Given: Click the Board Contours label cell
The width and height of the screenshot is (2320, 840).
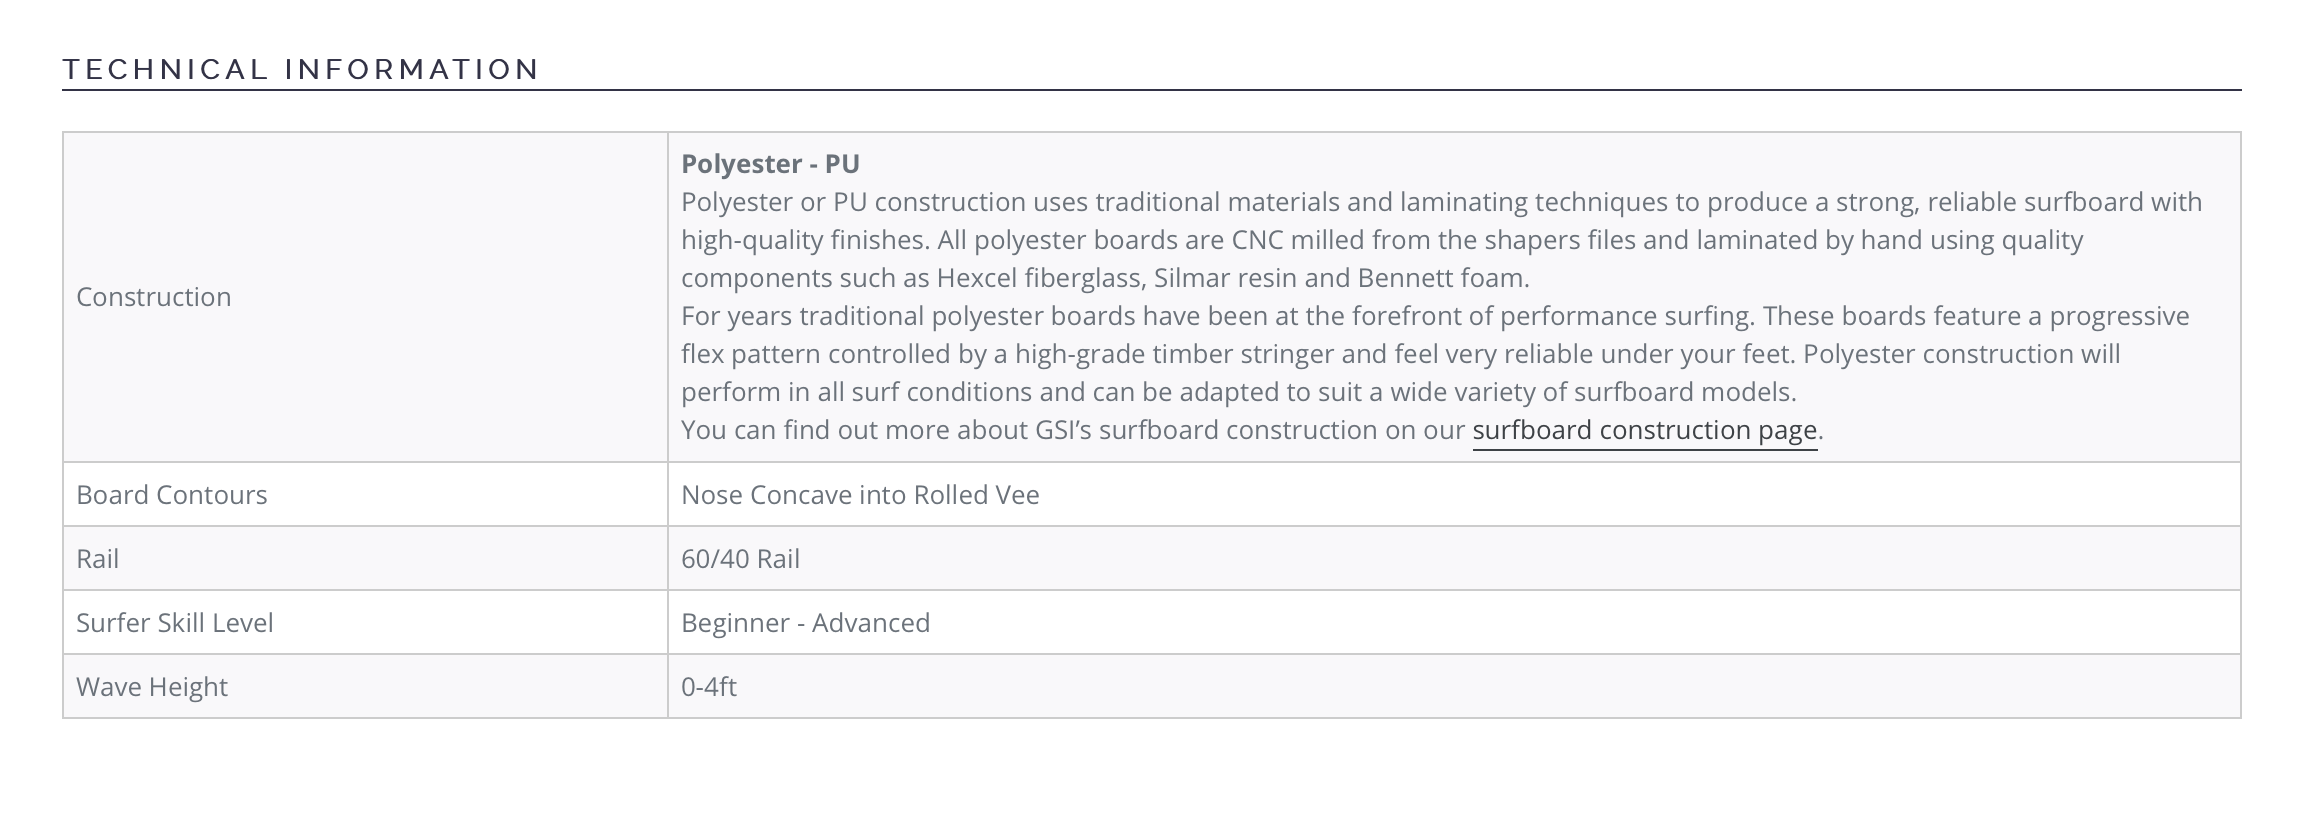Looking at the screenshot, I should coord(365,494).
